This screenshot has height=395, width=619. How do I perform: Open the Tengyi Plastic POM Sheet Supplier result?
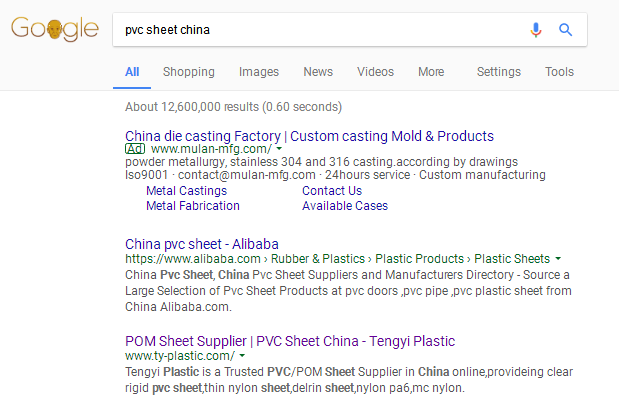coord(290,341)
